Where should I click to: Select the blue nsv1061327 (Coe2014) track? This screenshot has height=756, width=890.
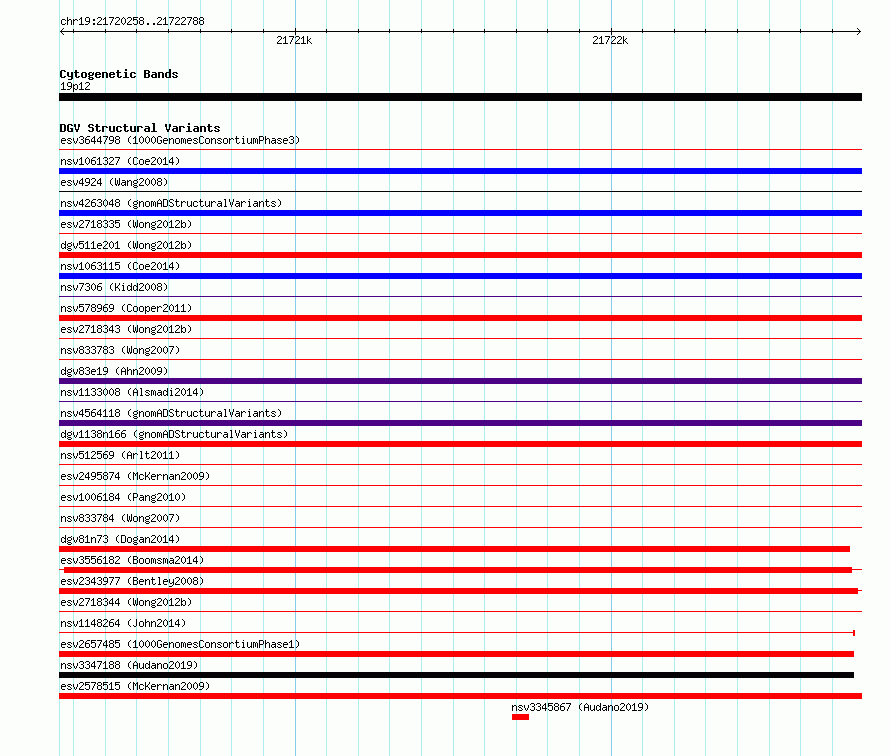coord(460,171)
